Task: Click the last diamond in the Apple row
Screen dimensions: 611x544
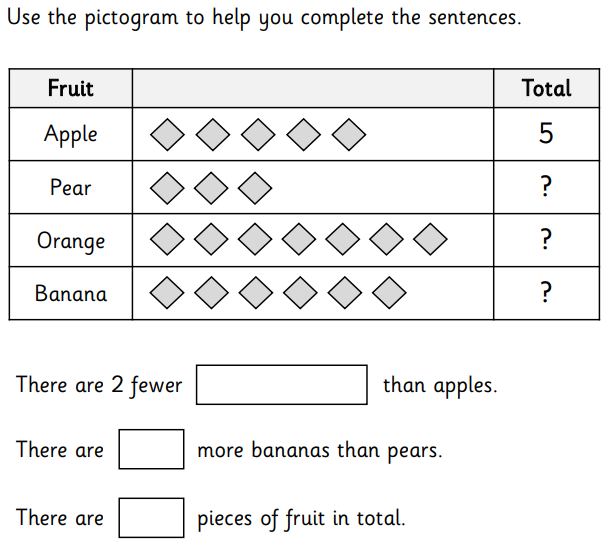Action: [349, 134]
